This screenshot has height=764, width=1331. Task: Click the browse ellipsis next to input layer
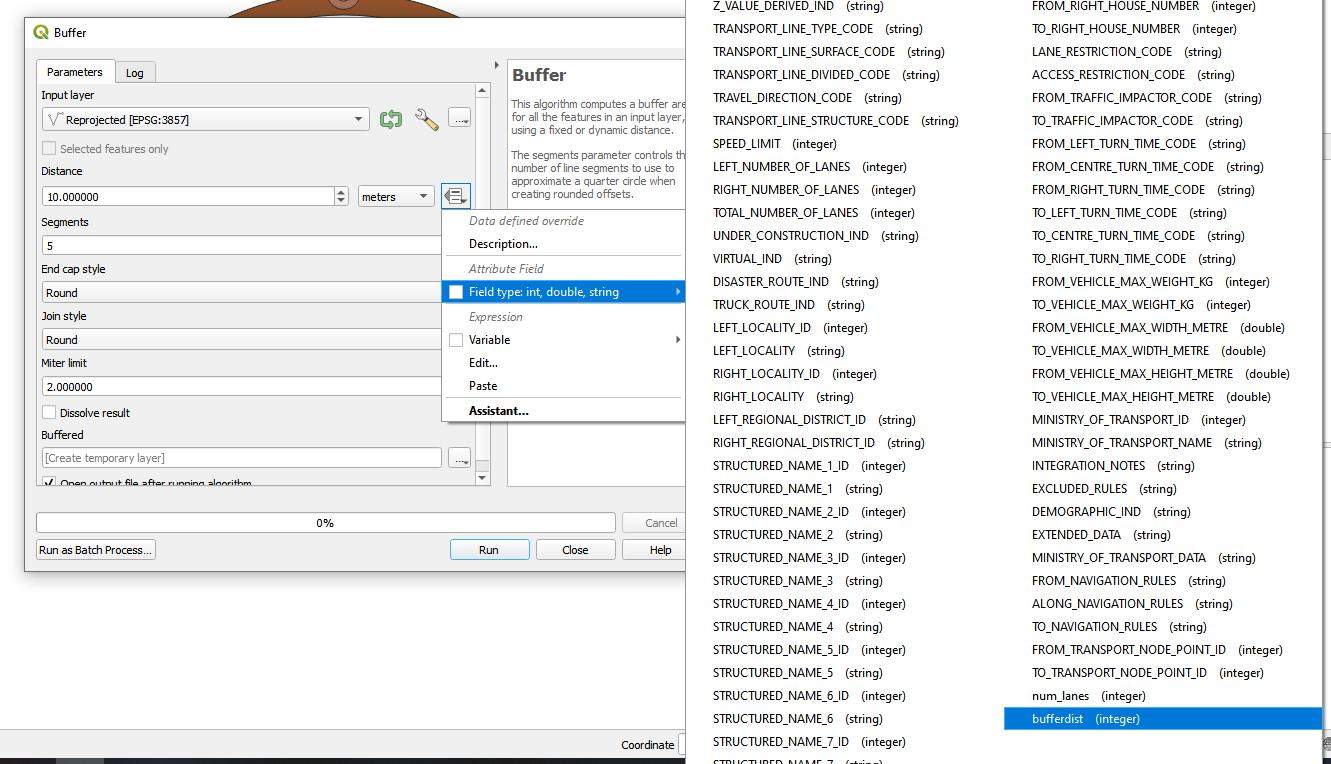(x=459, y=118)
